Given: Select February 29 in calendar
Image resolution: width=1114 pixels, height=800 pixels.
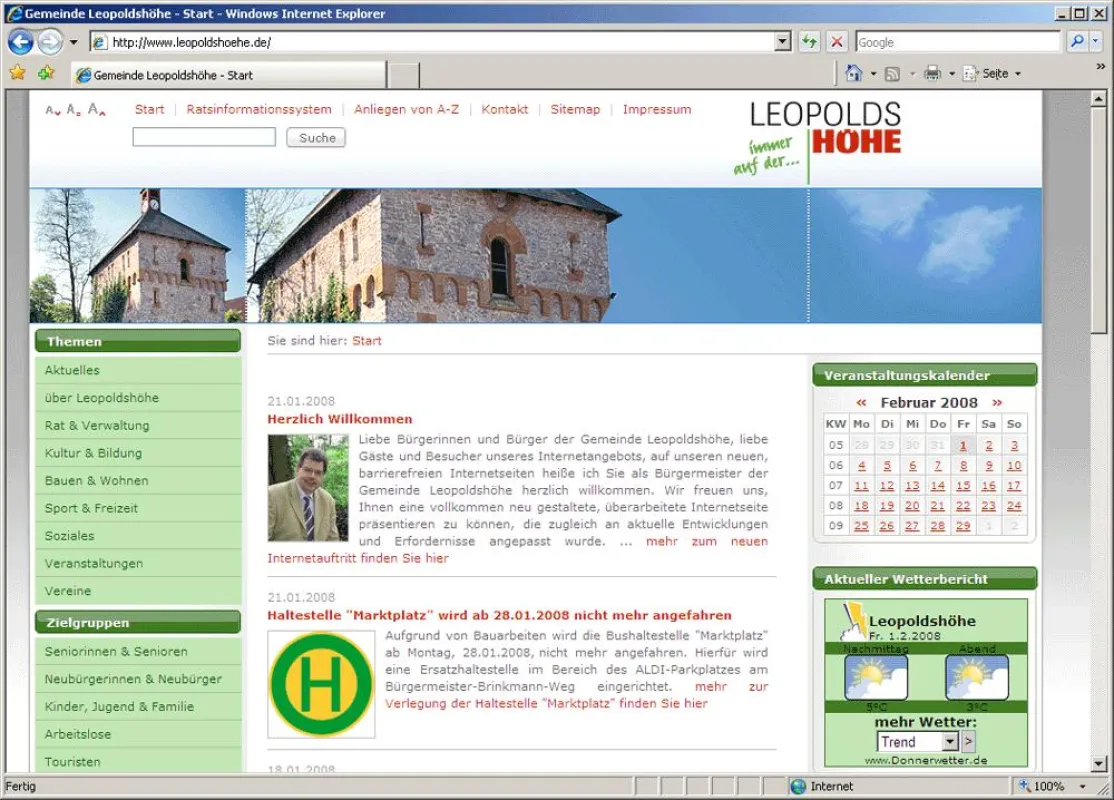Looking at the screenshot, I should coord(963,526).
